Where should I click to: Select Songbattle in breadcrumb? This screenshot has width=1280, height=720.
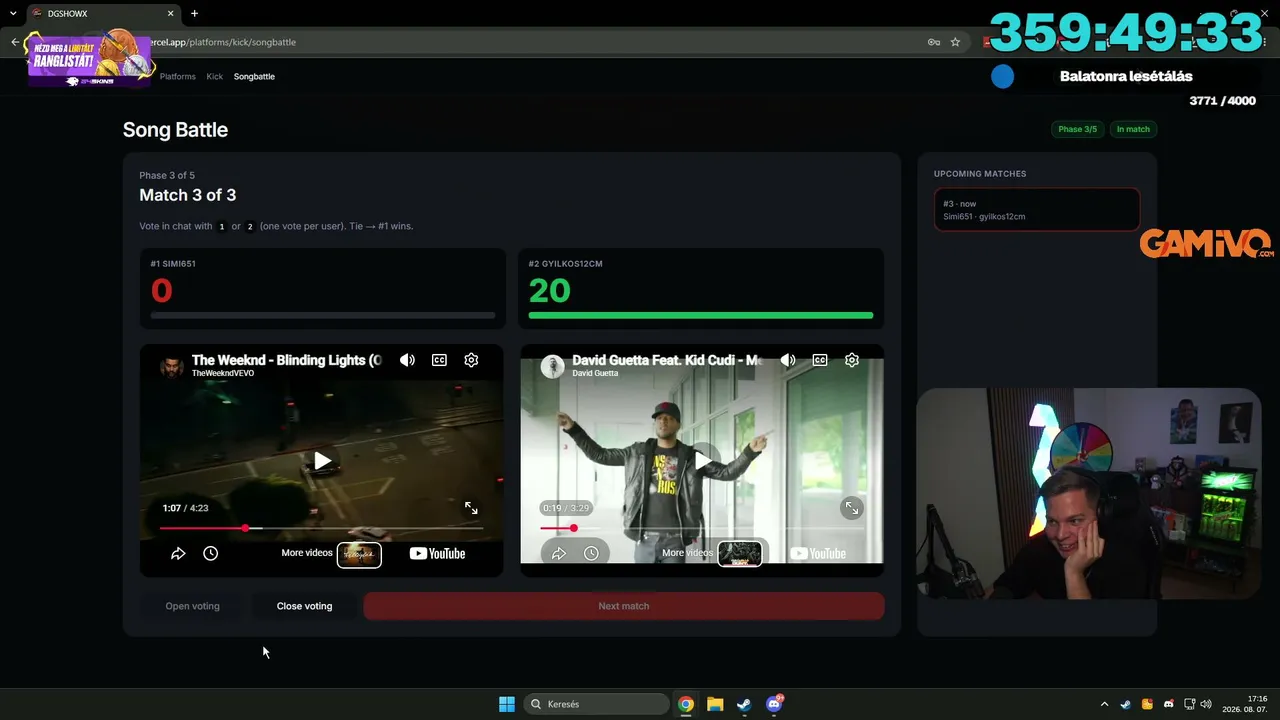[254, 76]
